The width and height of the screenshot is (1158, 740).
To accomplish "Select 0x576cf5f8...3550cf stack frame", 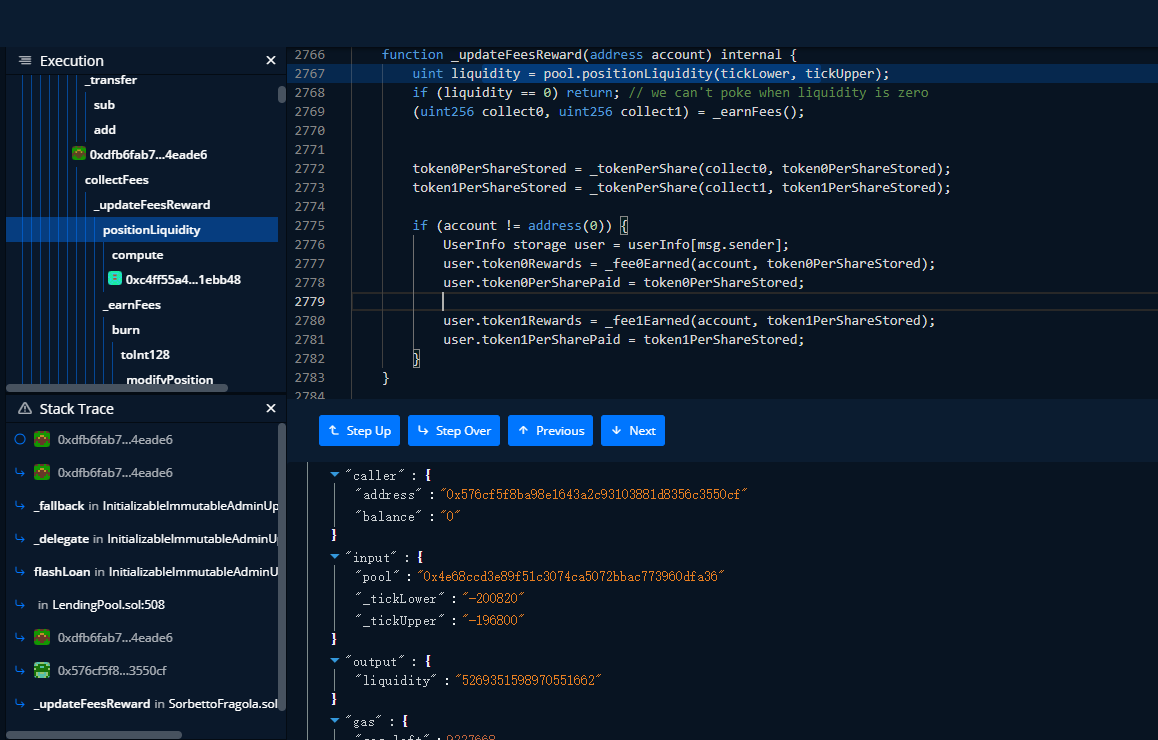I will coord(112,671).
